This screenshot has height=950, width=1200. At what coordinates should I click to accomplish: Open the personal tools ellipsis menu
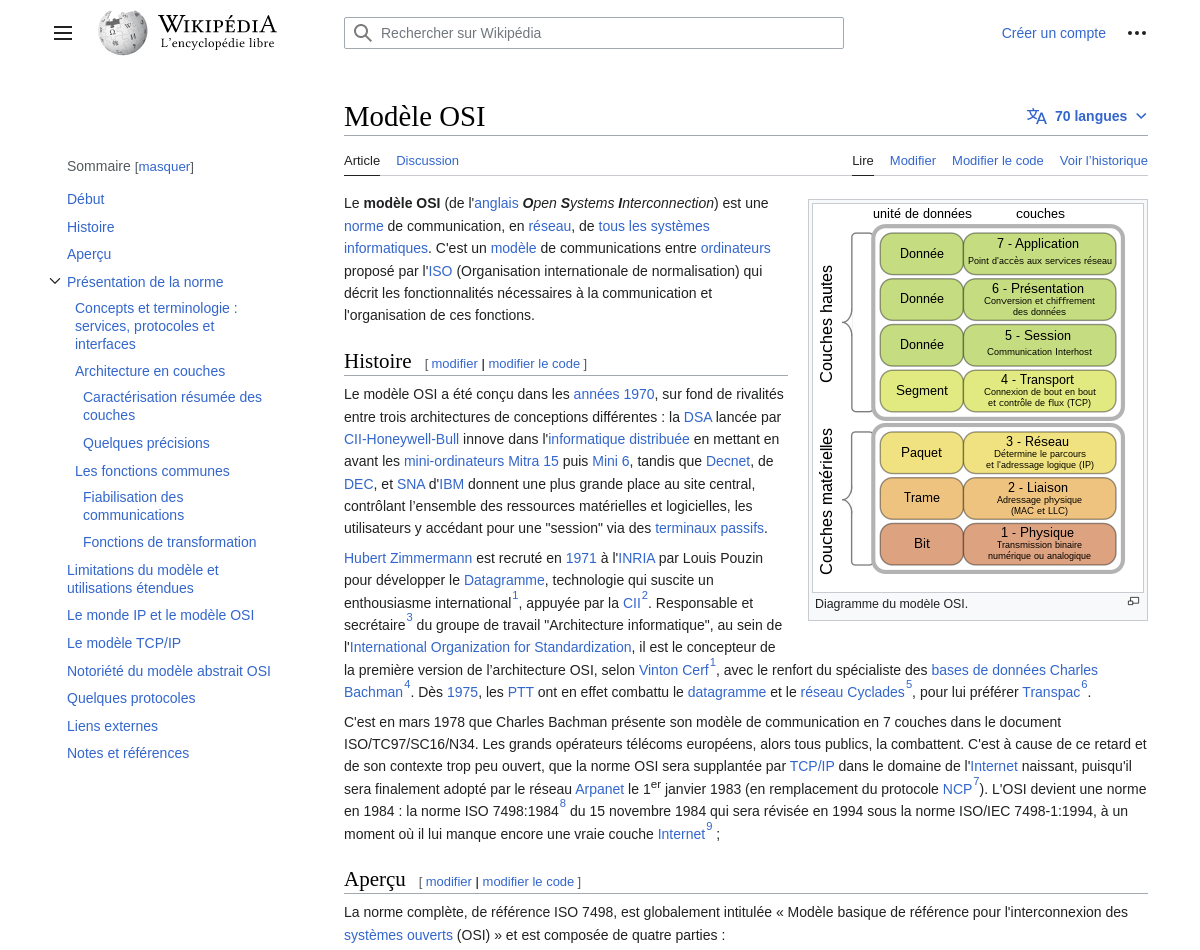click(1137, 33)
